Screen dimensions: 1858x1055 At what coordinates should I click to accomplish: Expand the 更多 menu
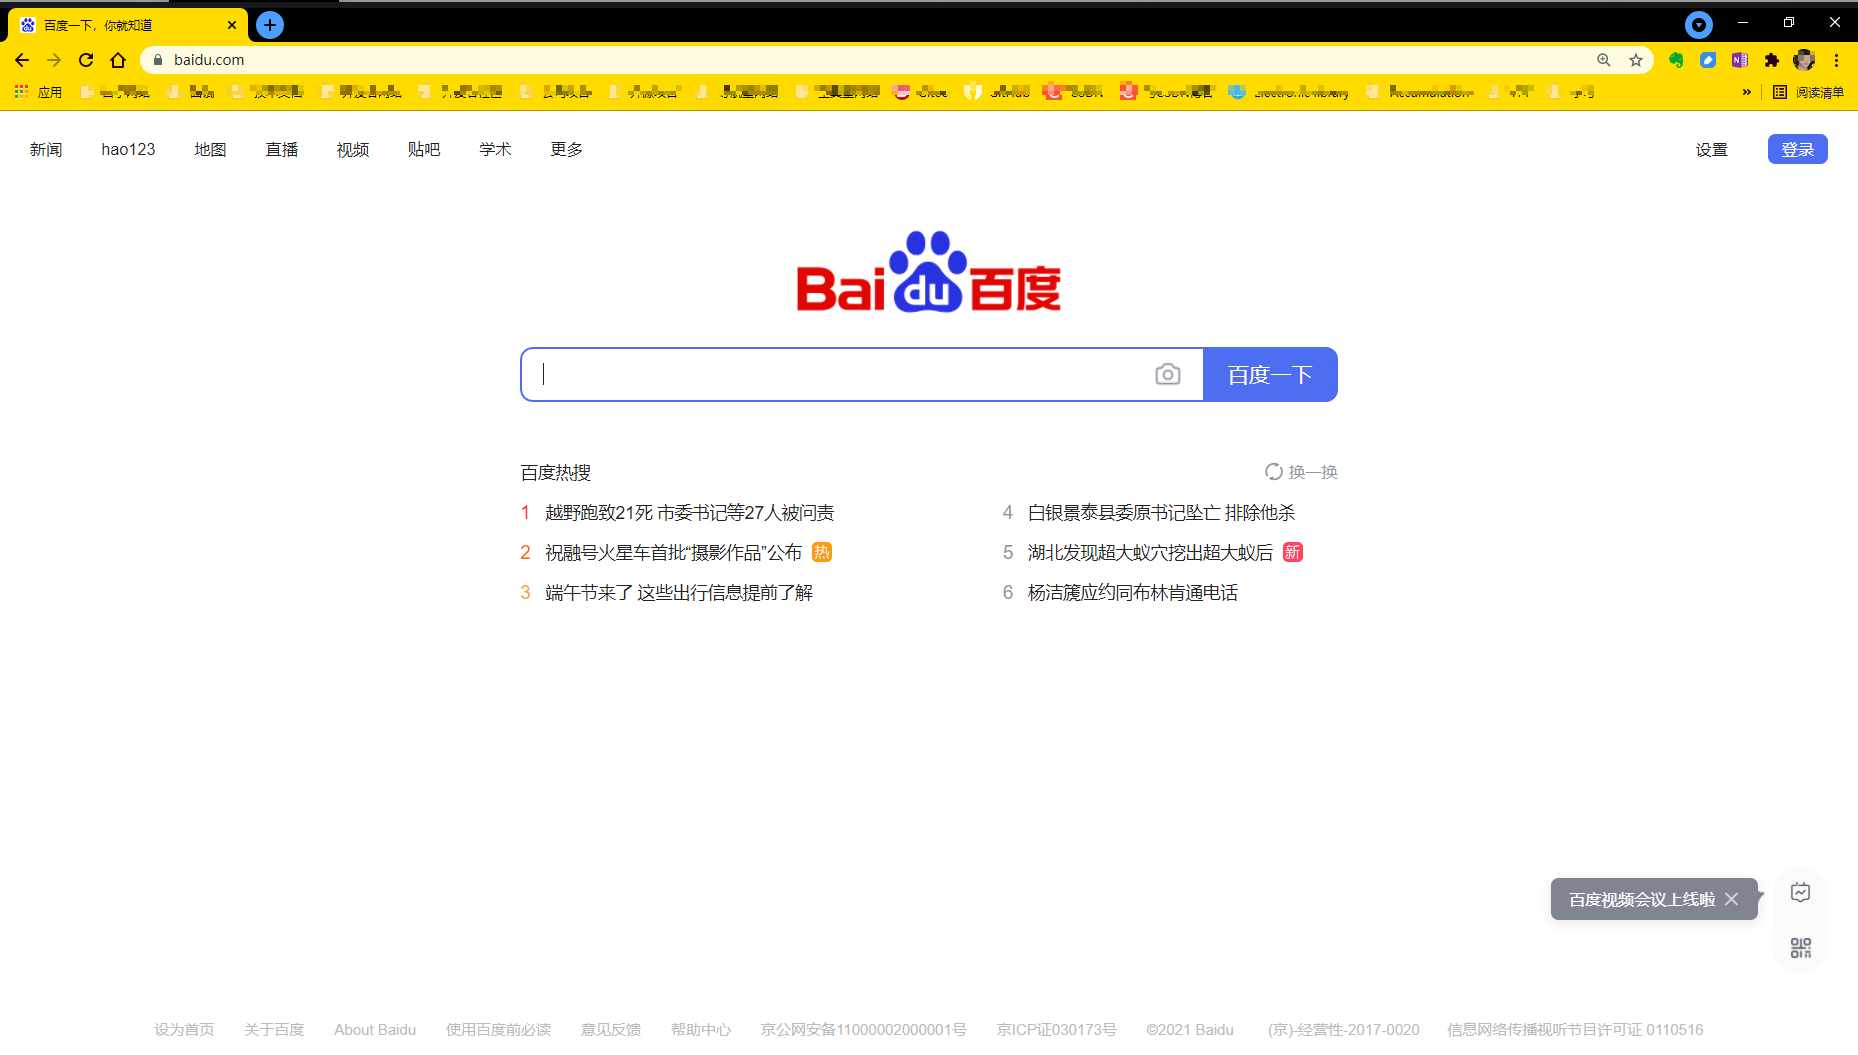click(x=567, y=149)
